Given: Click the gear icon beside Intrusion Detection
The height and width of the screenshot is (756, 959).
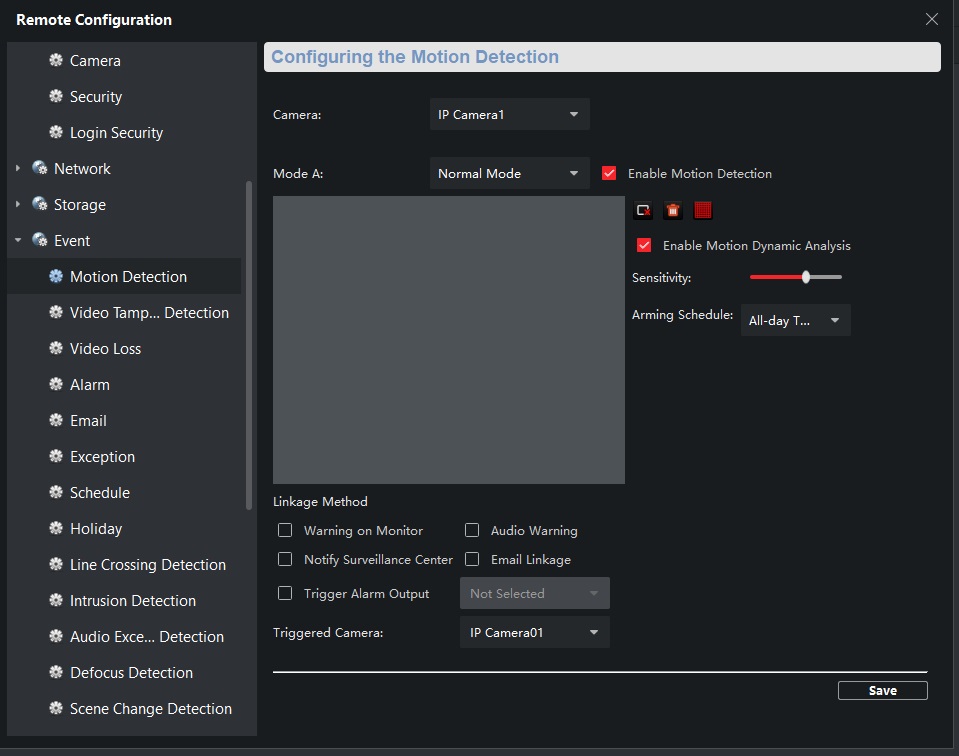Looking at the screenshot, I should 56,601.
